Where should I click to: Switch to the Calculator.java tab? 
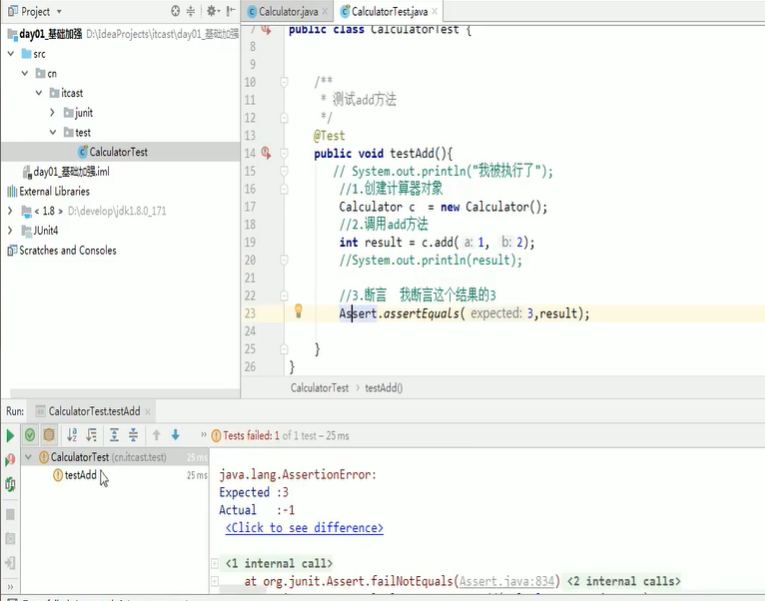click(x=288, y=12)
